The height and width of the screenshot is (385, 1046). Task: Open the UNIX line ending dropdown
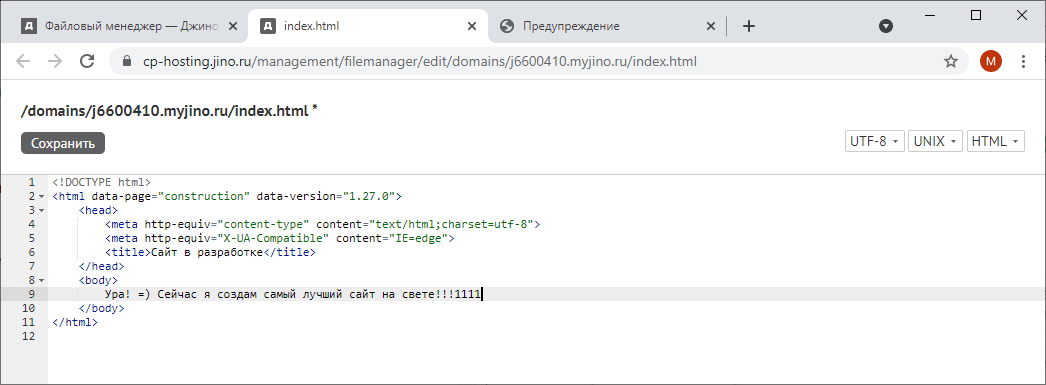[935, 141]
